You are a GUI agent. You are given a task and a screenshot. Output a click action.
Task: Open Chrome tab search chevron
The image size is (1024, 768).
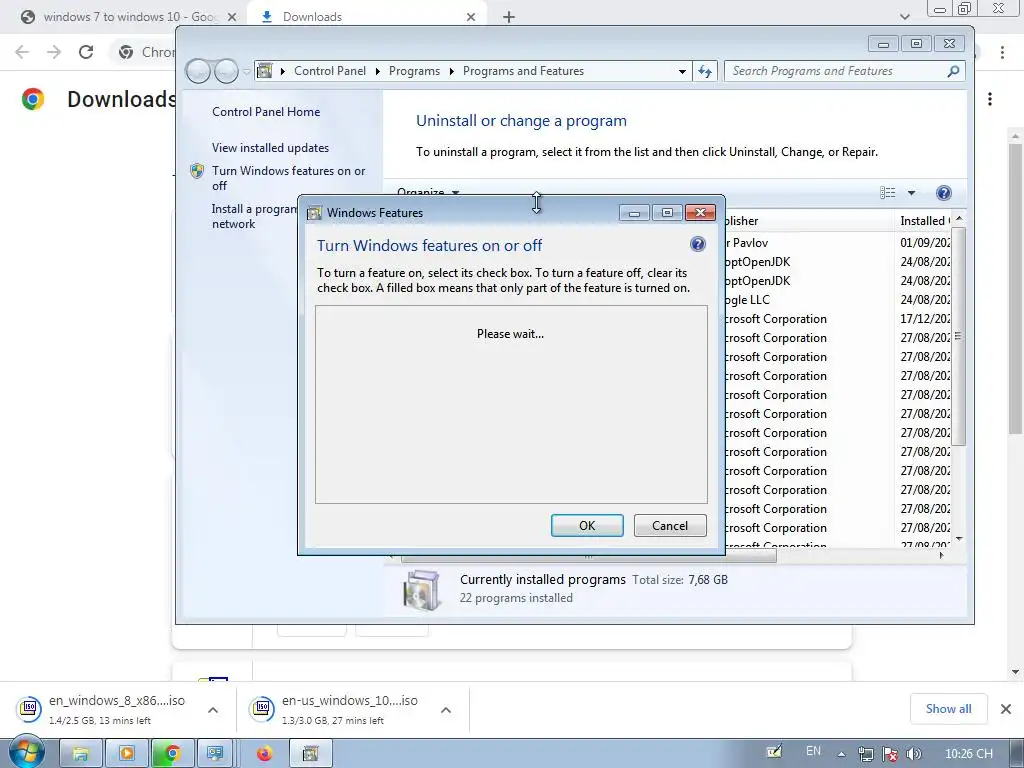pyautogui.click(x=904, y=16)
